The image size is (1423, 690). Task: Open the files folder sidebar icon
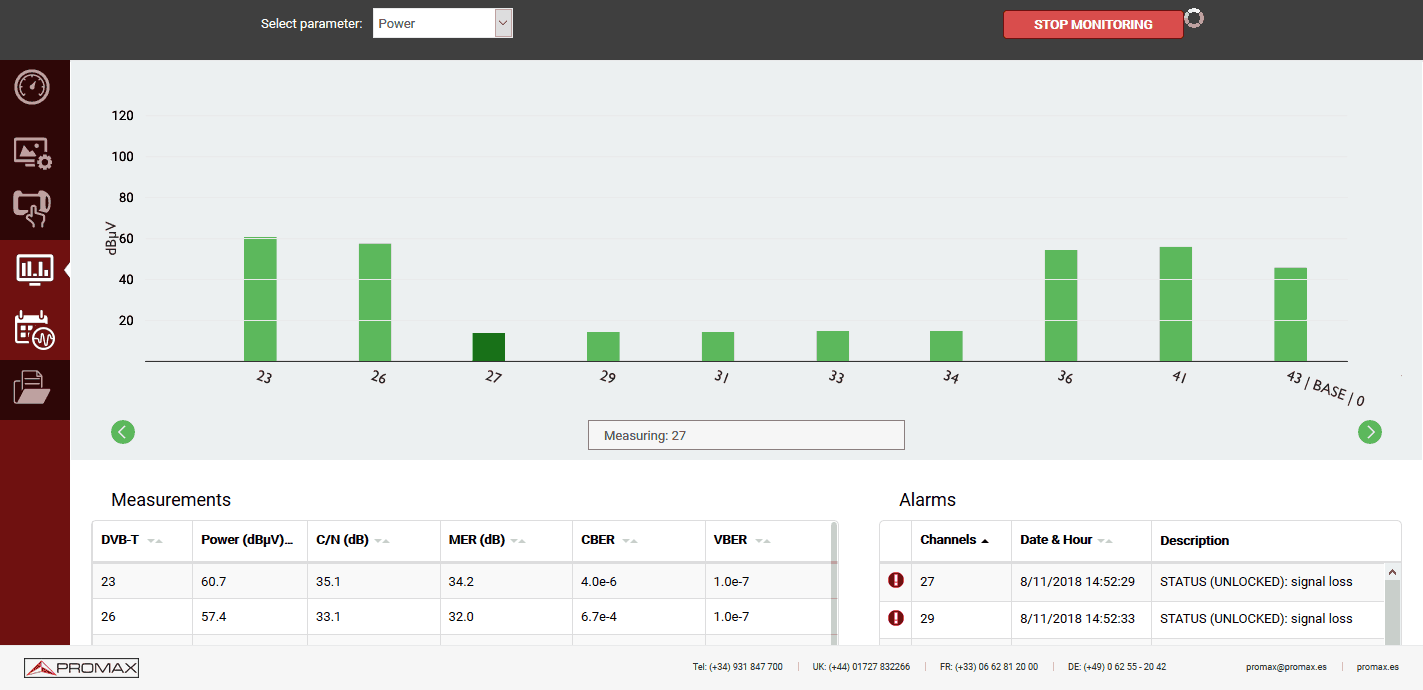(x=33, y=387)
